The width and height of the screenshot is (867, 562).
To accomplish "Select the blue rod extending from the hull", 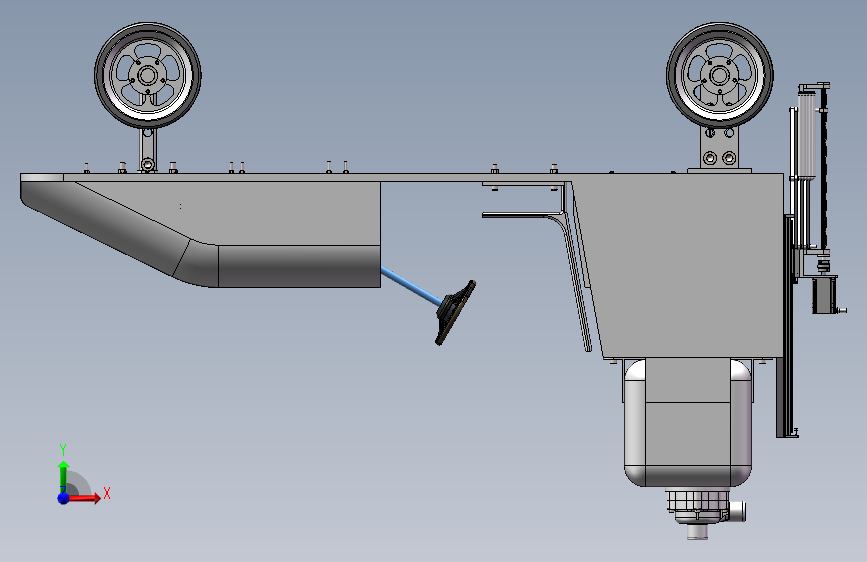I will pyautogui.click(x=411, y=286).
